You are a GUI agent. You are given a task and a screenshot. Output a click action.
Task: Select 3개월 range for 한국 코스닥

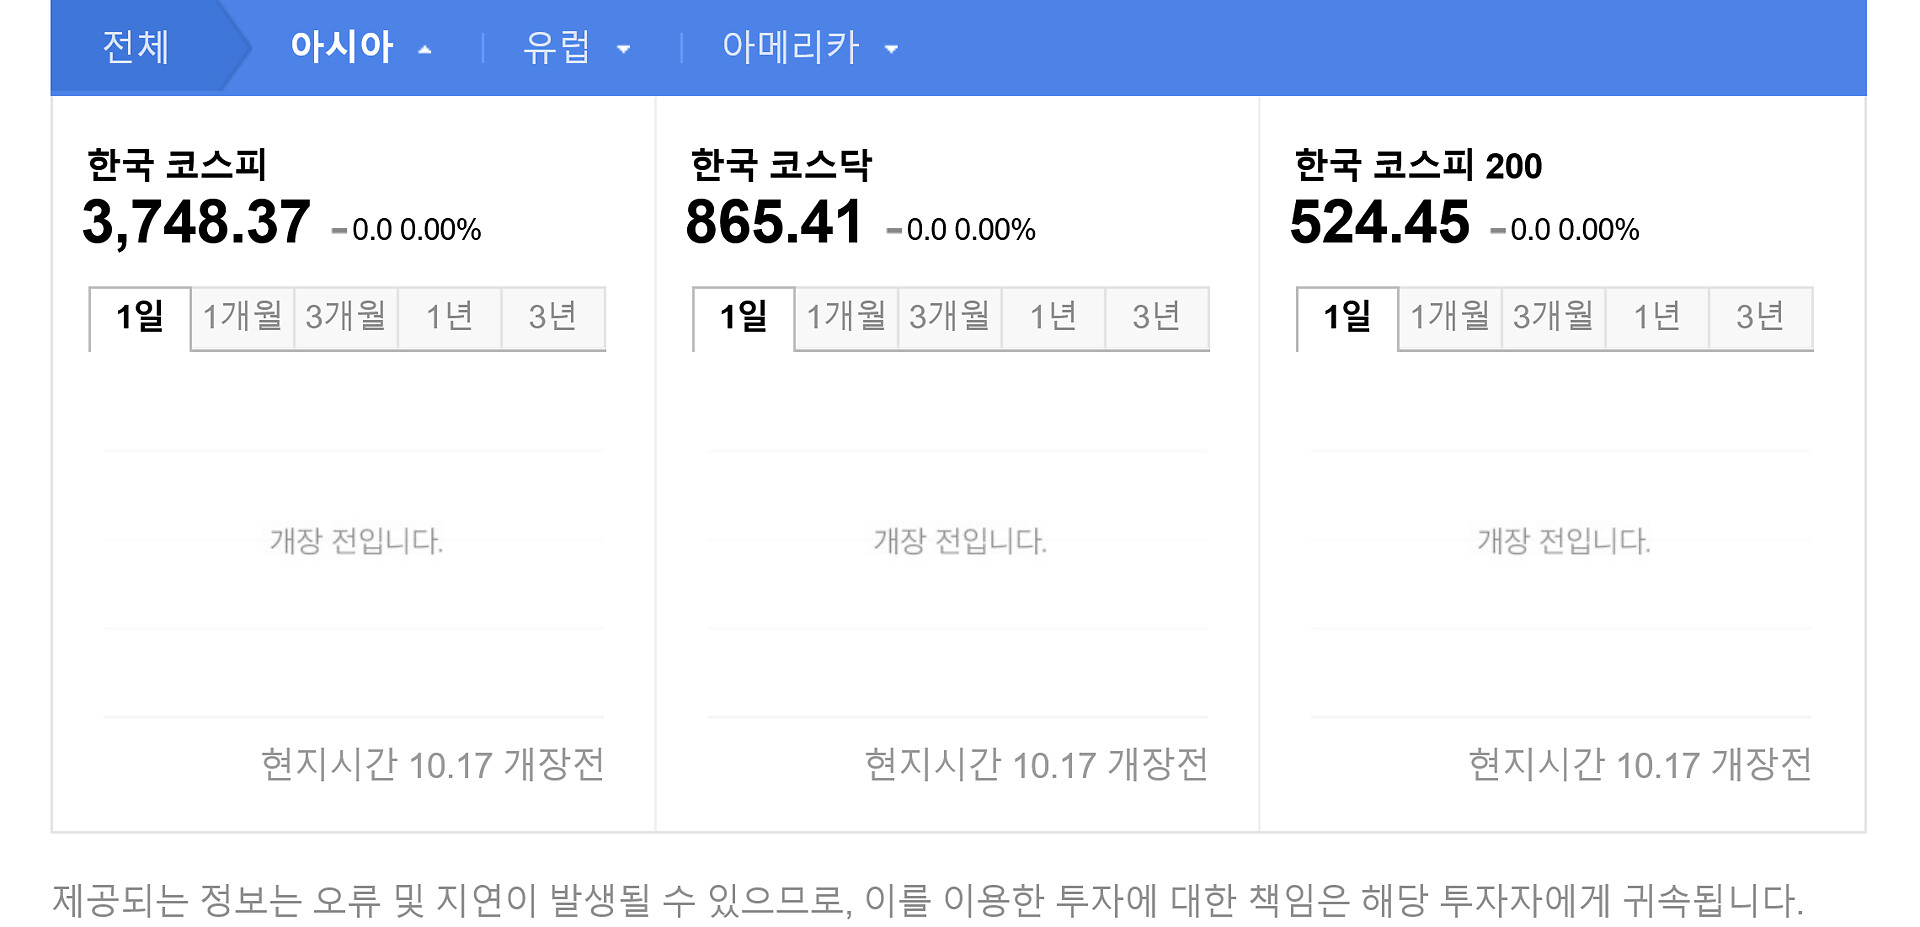(x=950, y=318)
